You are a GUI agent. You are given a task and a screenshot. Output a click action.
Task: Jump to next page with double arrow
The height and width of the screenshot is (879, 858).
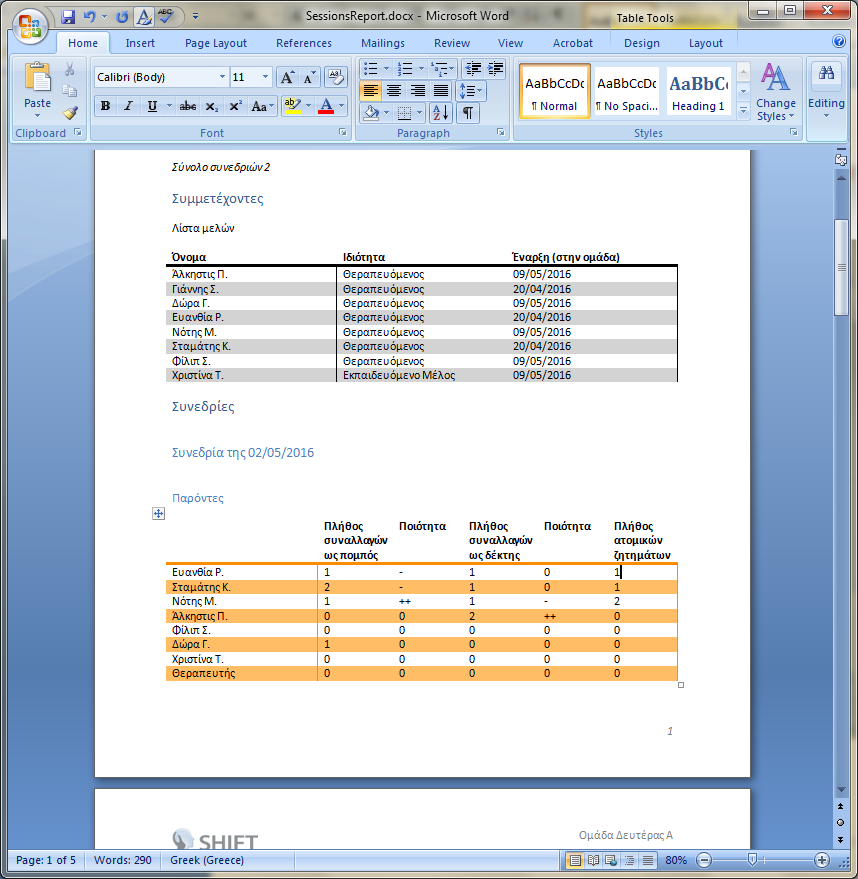[841, 839]
